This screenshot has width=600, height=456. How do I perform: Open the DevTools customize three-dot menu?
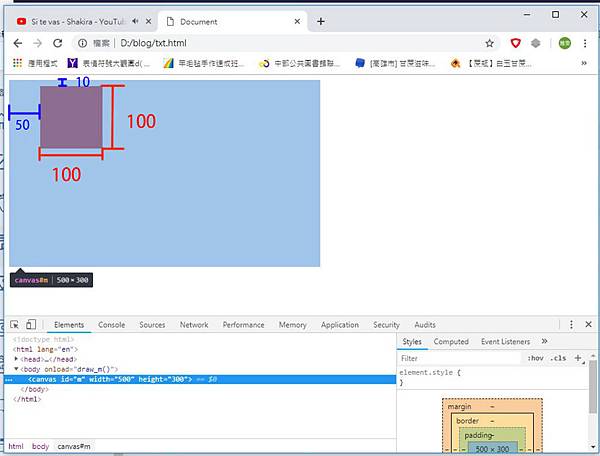coord(571,325)
